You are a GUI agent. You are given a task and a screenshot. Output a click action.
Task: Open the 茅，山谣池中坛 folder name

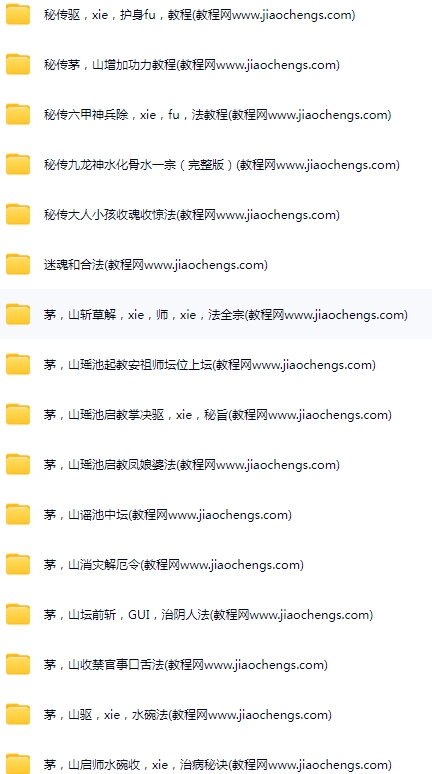coord(167,515)
